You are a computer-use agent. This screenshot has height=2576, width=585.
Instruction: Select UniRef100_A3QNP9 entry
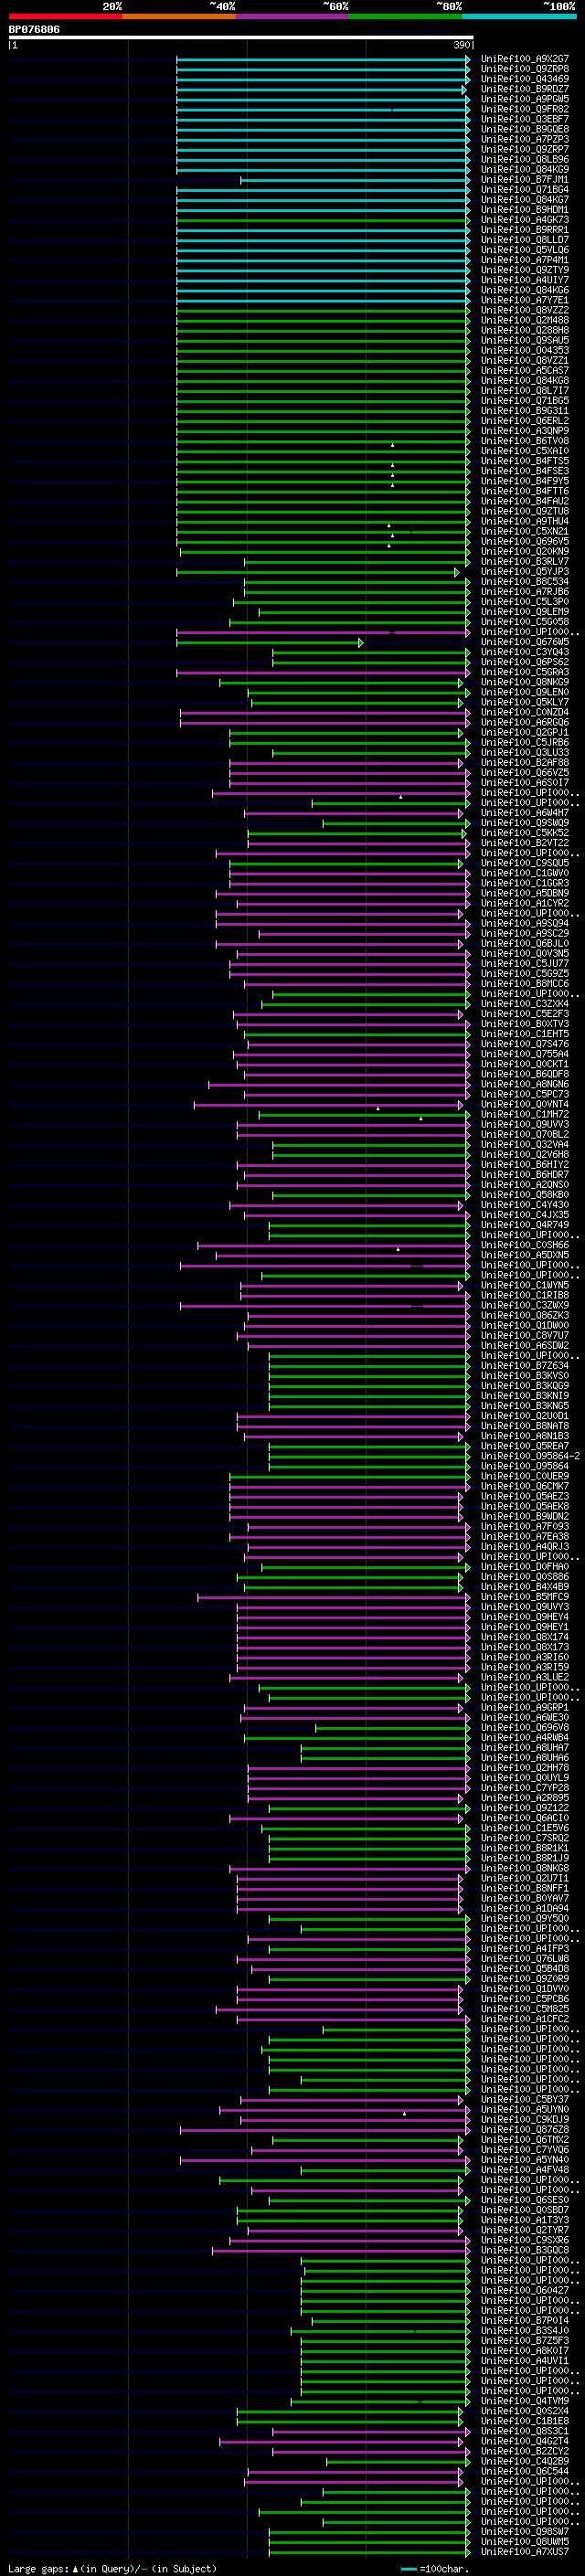(x=525, y=430)
